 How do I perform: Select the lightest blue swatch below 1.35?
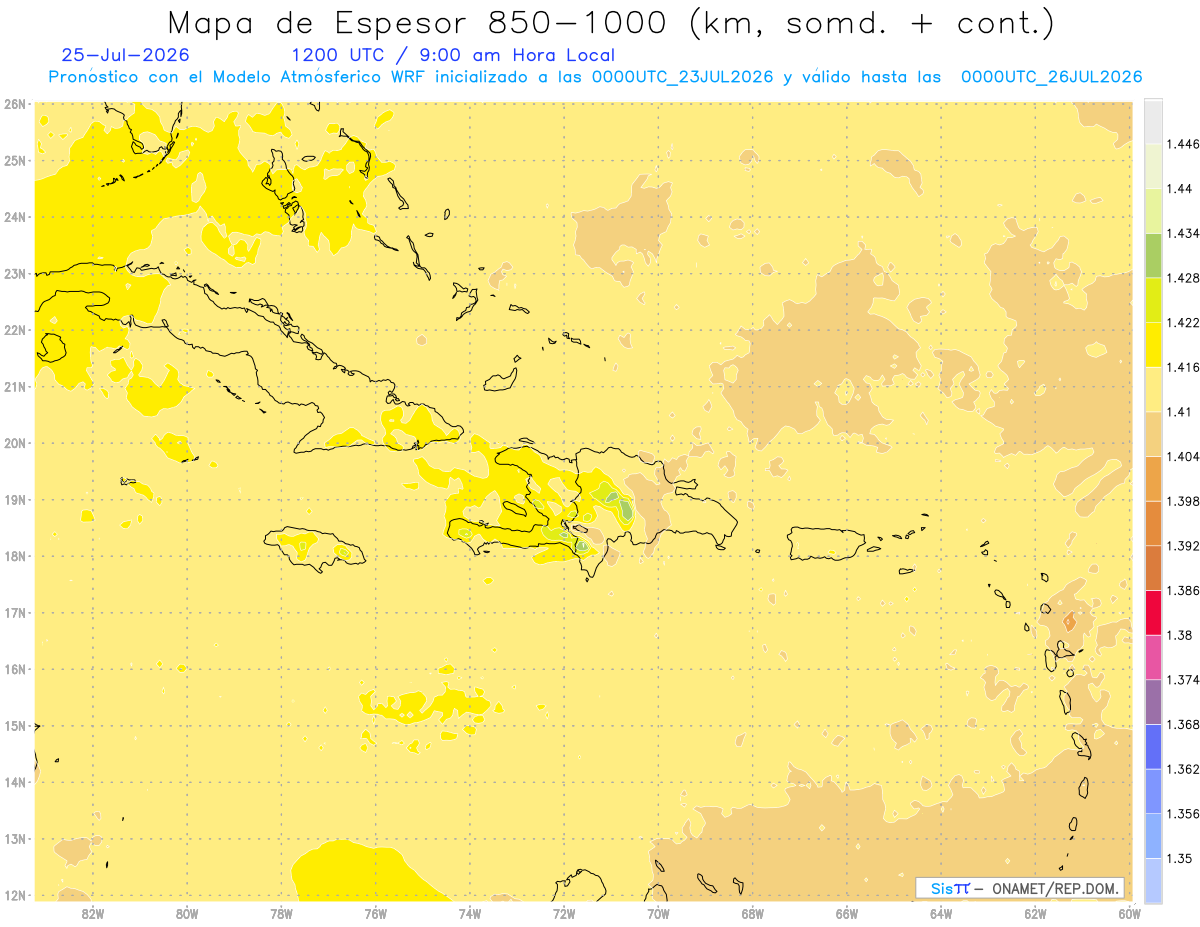[x=1153, y=880]
